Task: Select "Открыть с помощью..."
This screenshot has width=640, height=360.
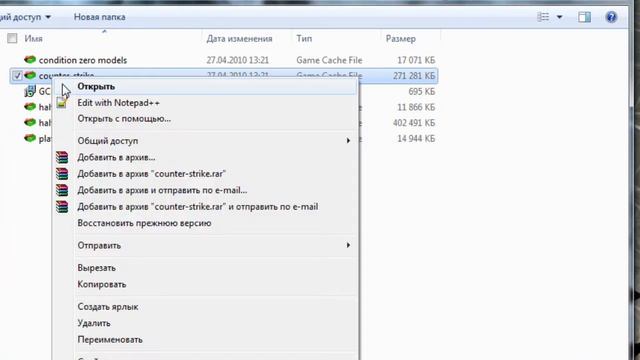Action: pos(124,119)
